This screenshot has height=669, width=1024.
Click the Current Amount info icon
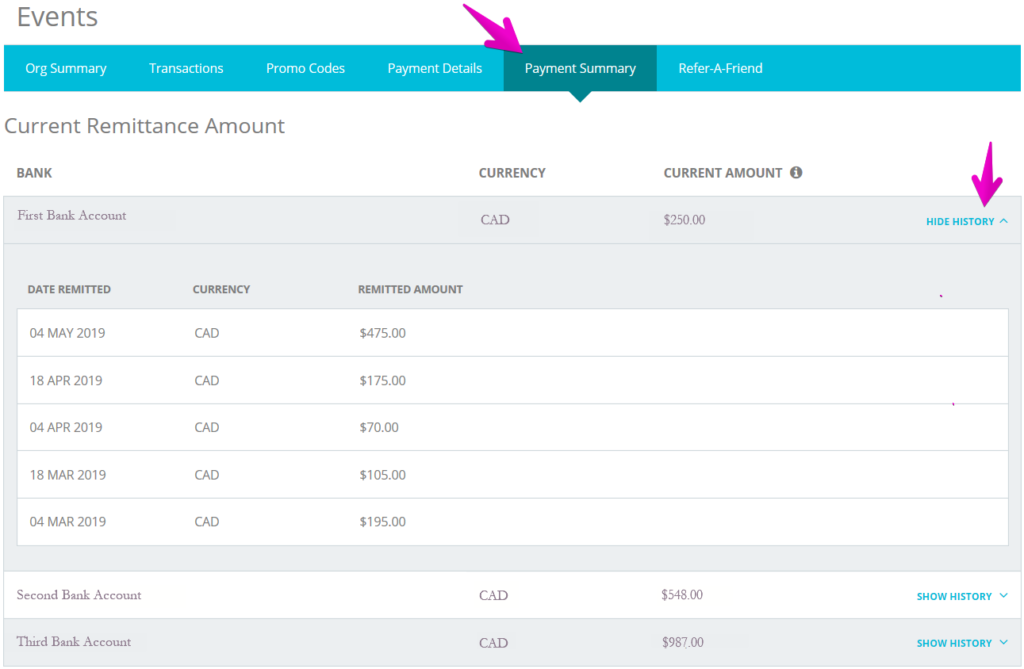pyautogui.click(x=796, y=172)
